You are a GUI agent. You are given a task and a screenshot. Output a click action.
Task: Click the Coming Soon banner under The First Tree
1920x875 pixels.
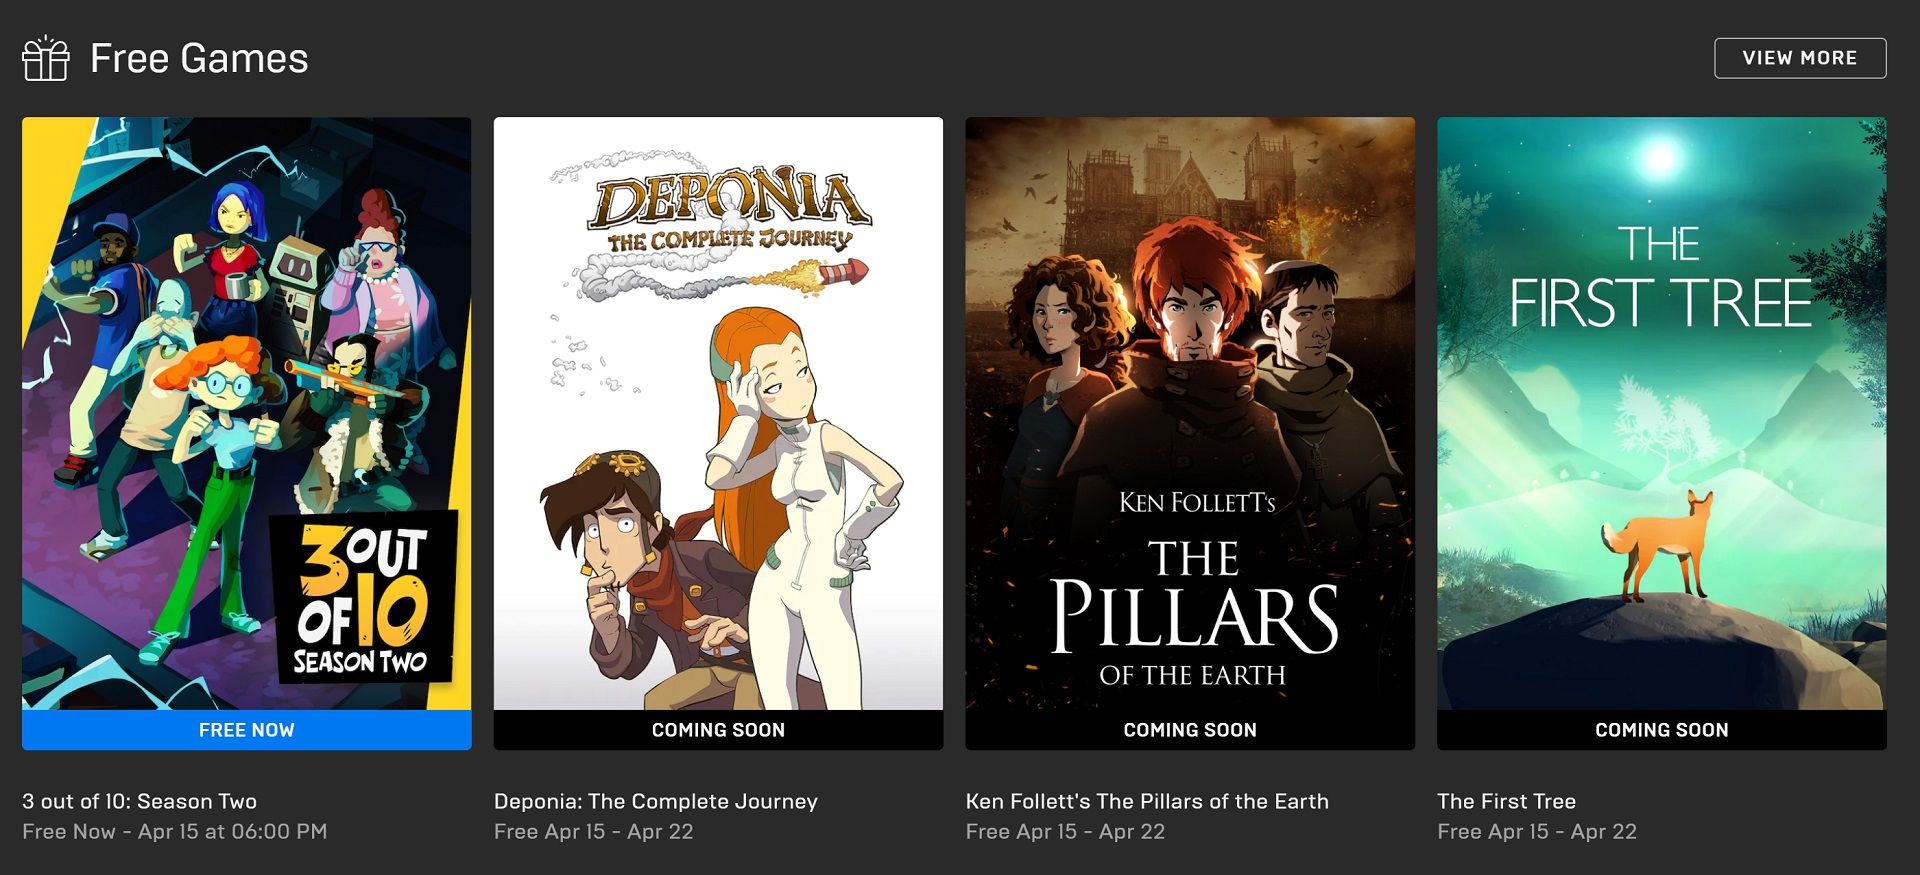pos(1662,730)
